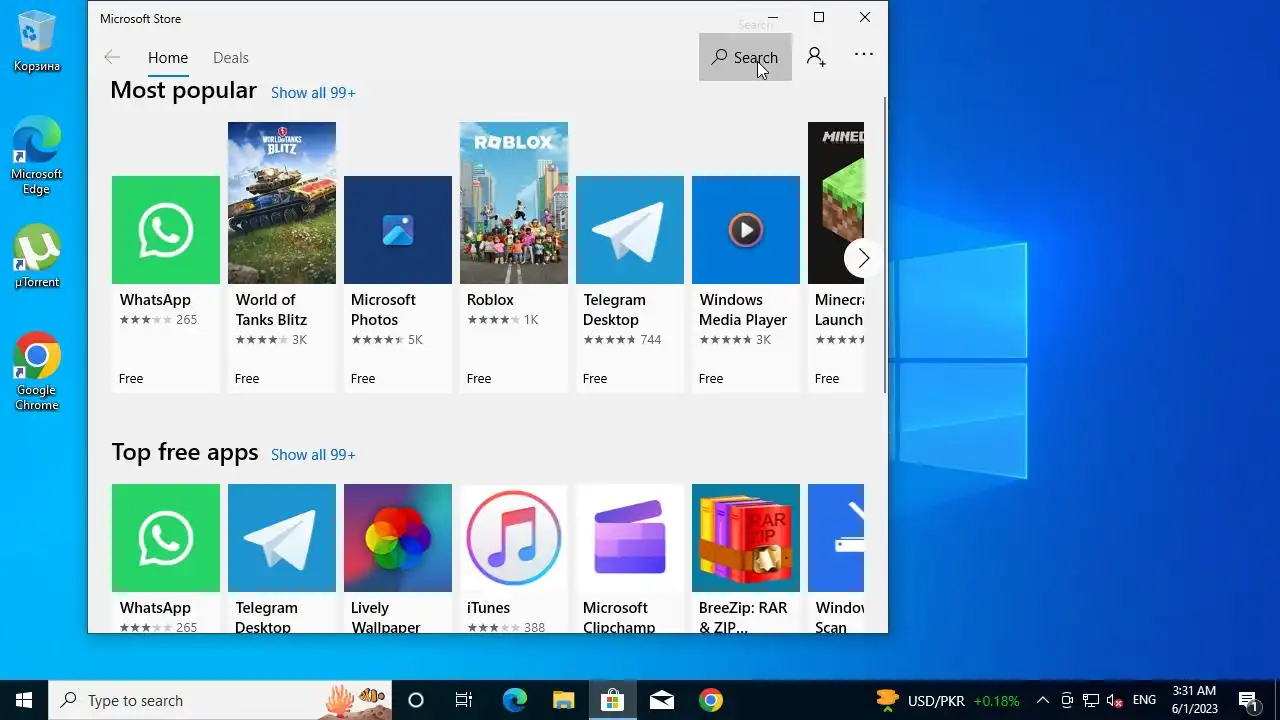
Task: Open WhatsApp icon in Top free apps
Action: tap(166, 538)
